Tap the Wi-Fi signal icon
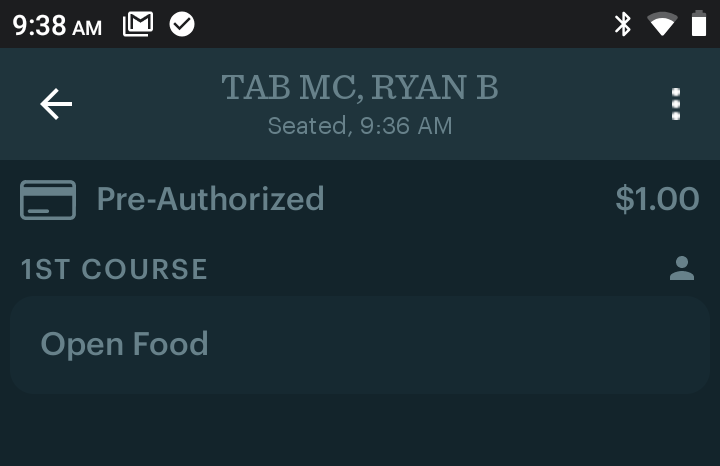 [x=661, y=24]
